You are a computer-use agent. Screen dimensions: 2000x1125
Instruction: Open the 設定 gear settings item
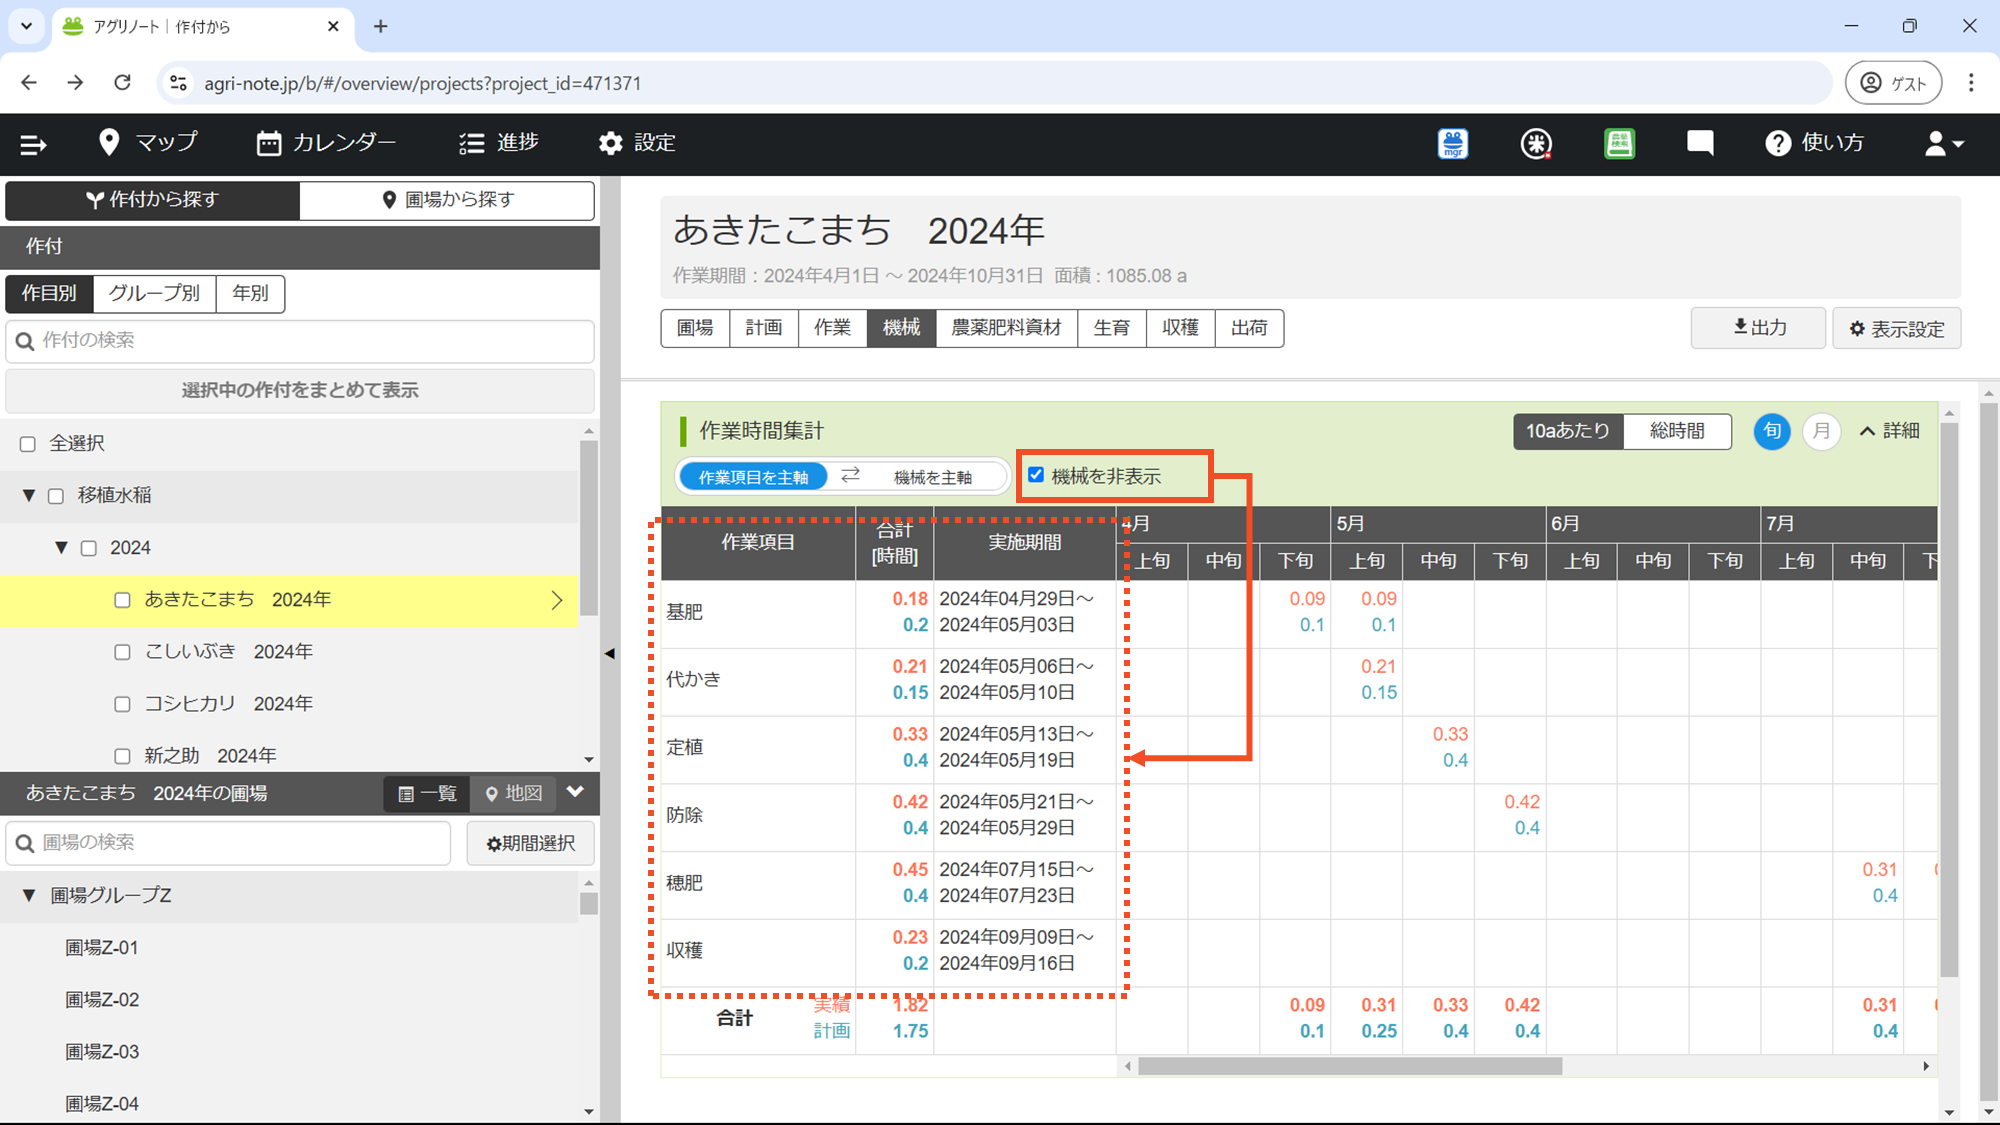[x=637, y=143]
